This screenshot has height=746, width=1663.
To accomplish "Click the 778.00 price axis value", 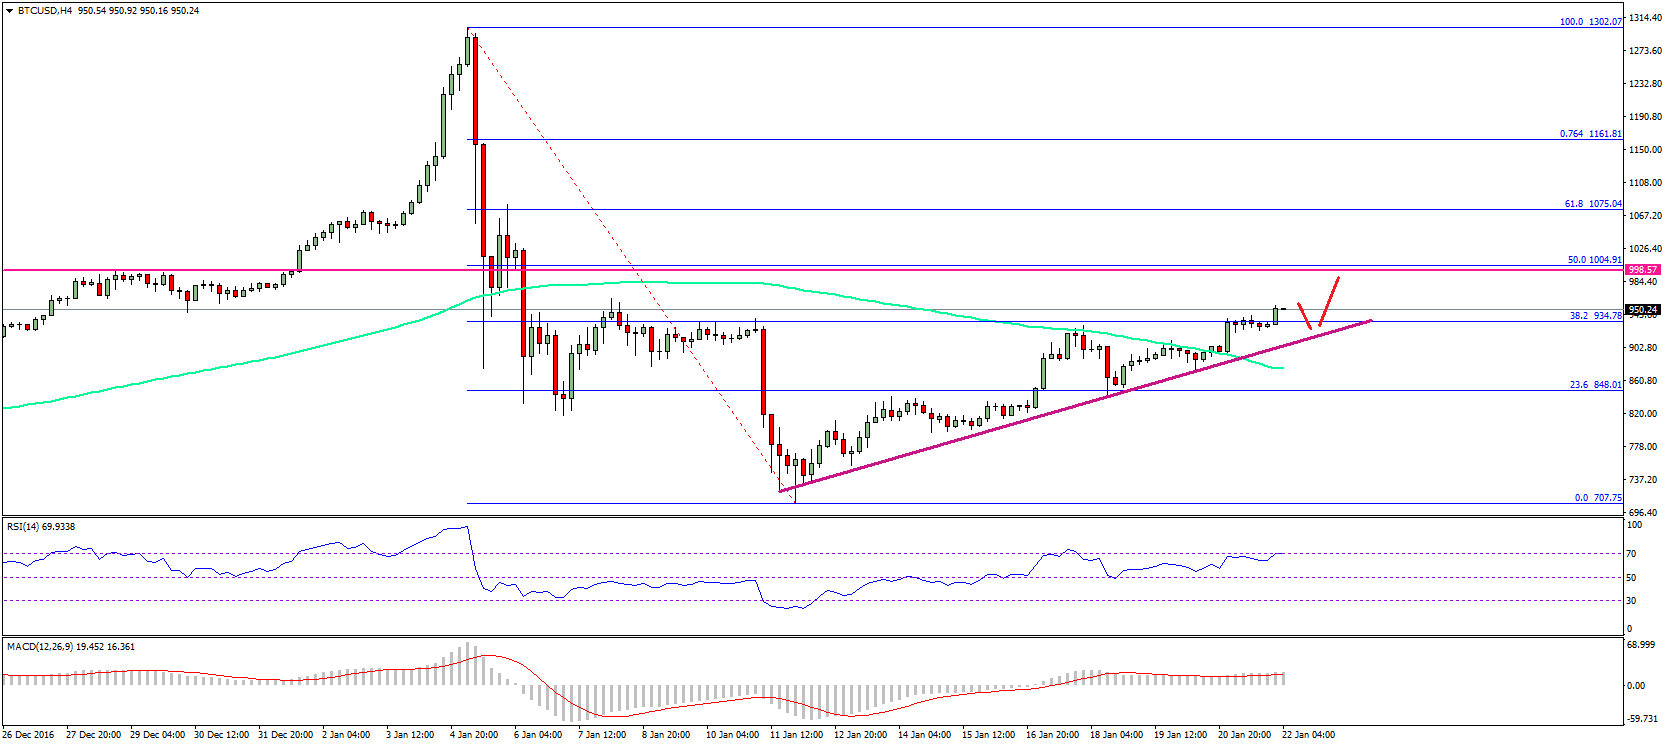I will click(x=1645, y=447).
